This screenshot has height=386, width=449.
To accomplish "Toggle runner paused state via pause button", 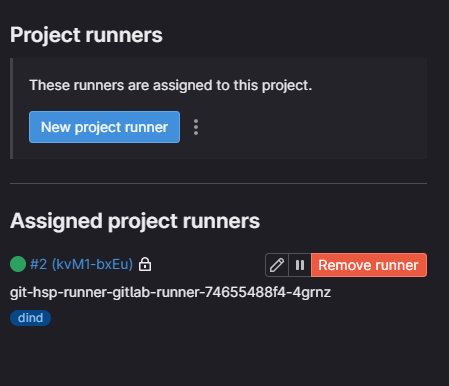I will click(300, 265).
